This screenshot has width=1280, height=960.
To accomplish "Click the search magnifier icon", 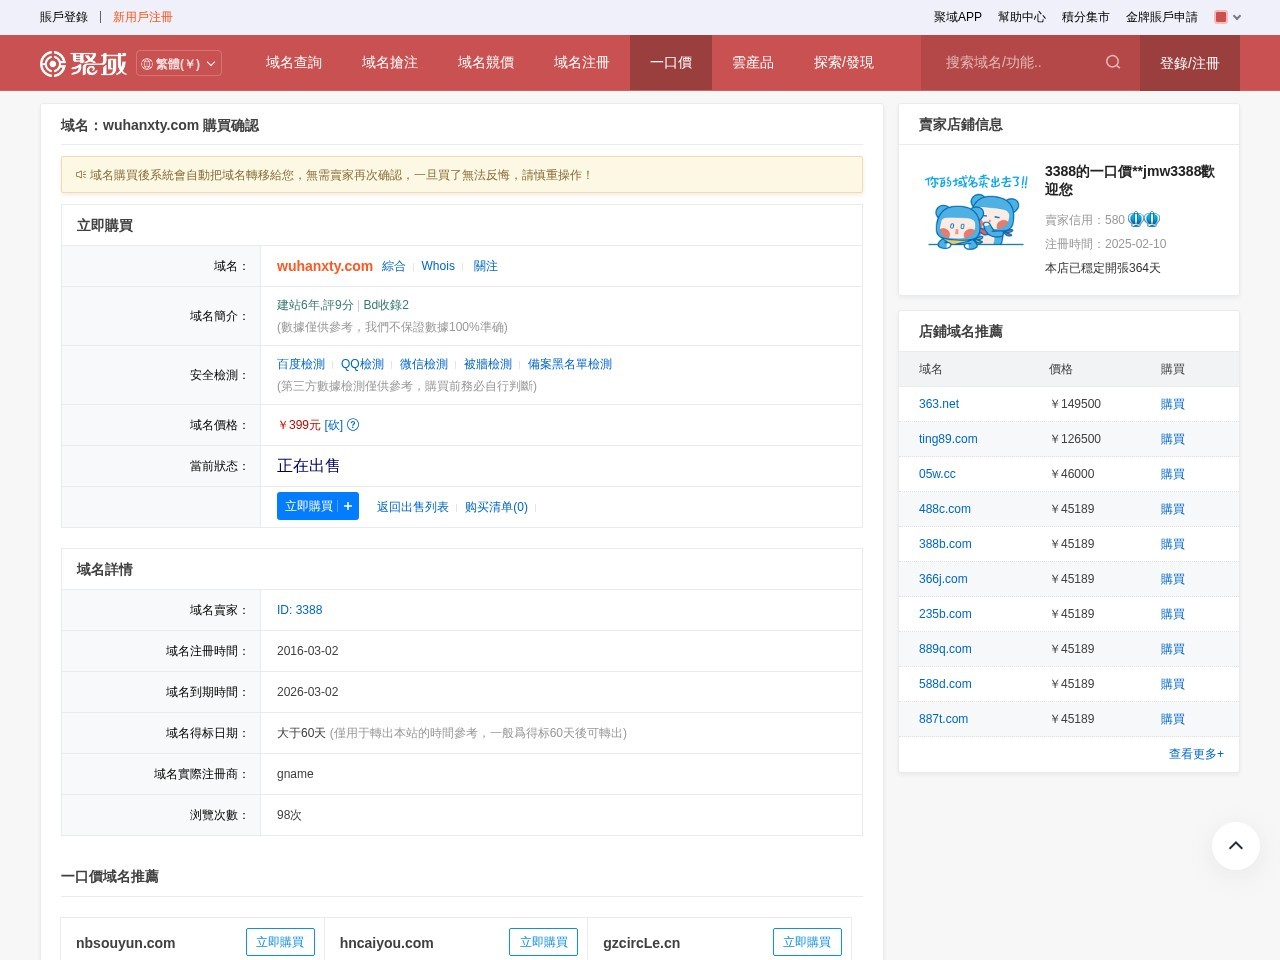I will (x=1113, y=62).
